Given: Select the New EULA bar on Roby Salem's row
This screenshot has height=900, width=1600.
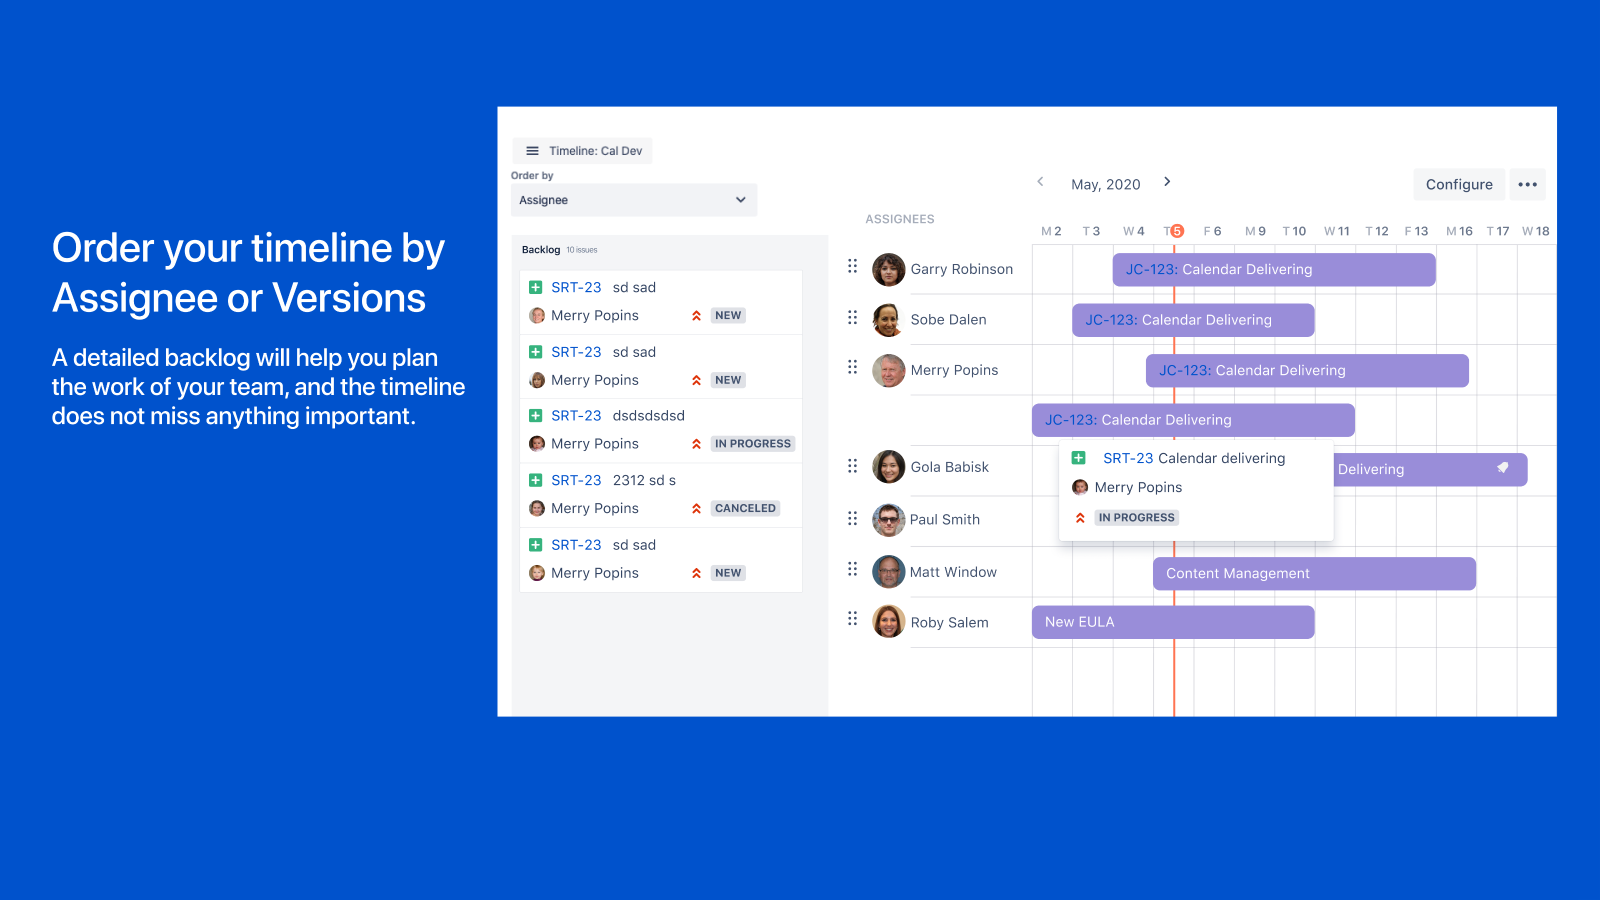Looking at the screenshot, I should click(1172, 621).
